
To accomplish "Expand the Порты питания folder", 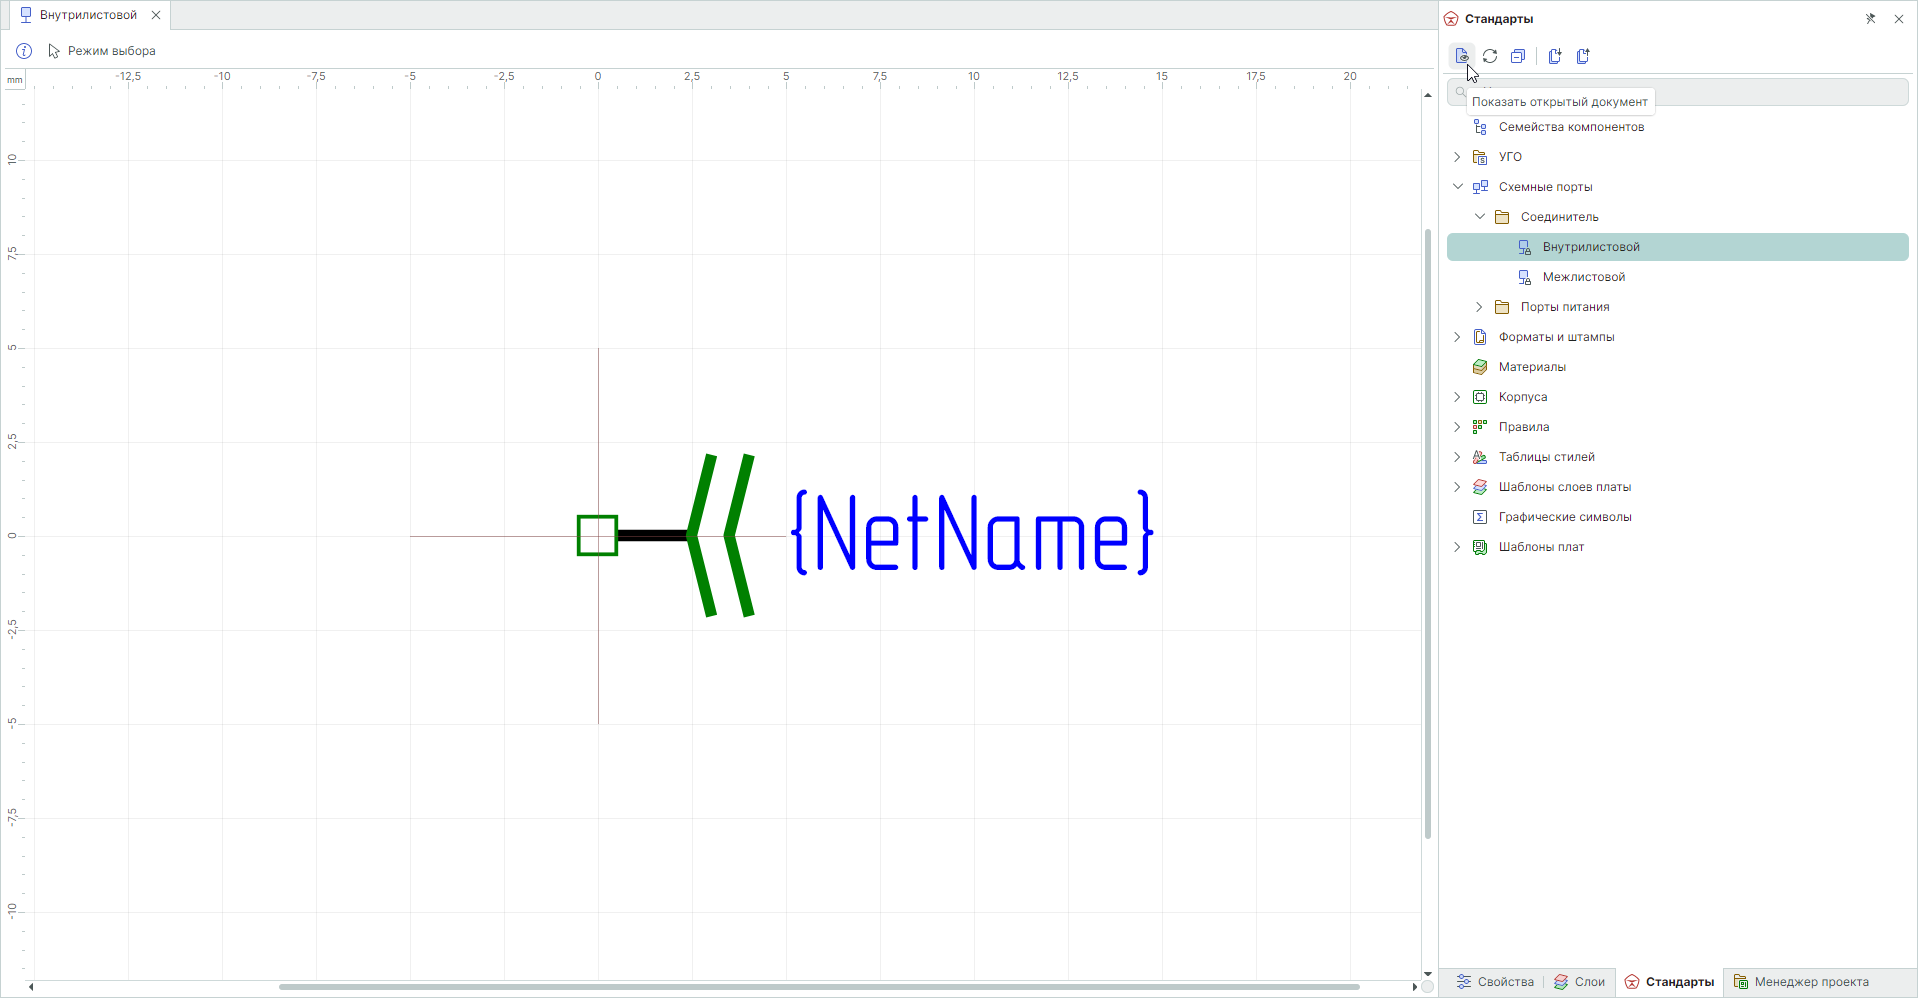I will (1480, 307).
